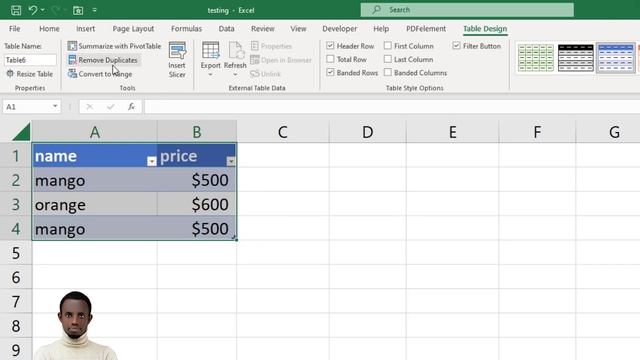The height and width of the screenshot is (360, 640).
Task: Click Remove Duplicates button
Action: coord(104,60)
